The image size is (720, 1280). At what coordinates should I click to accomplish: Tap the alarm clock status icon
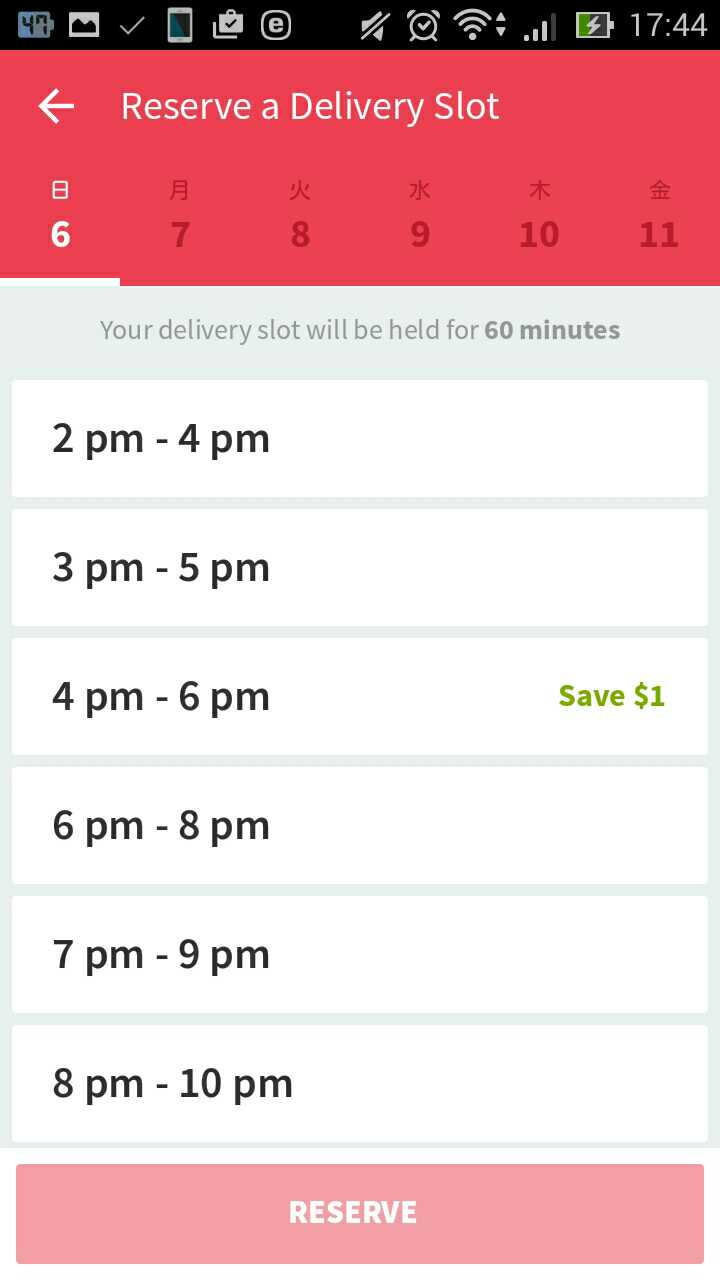423,25
